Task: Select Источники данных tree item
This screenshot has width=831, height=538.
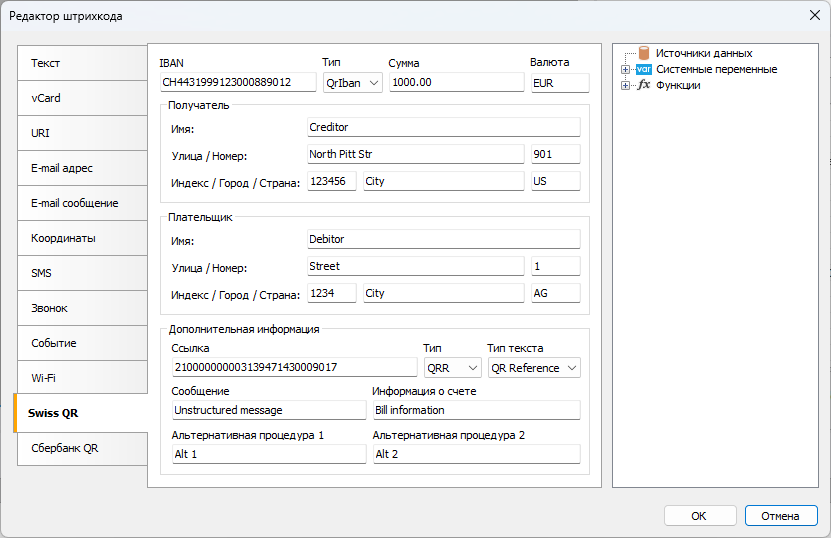Action: (704, 53)
